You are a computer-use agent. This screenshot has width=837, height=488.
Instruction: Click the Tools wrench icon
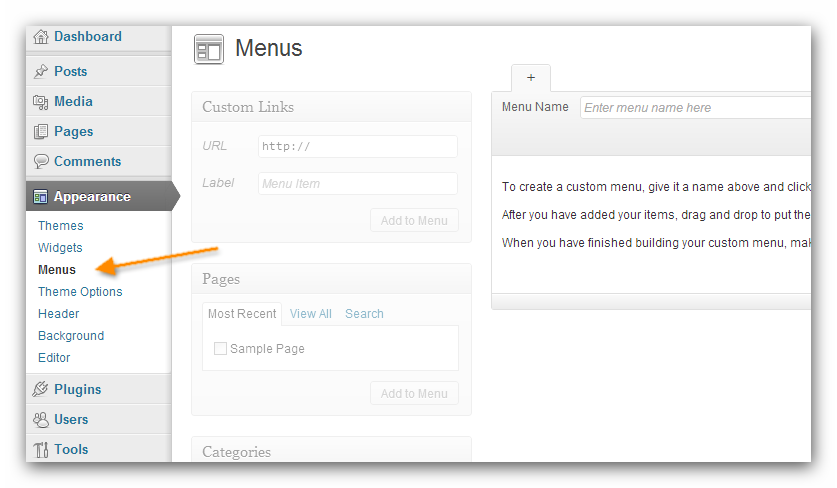41,450
